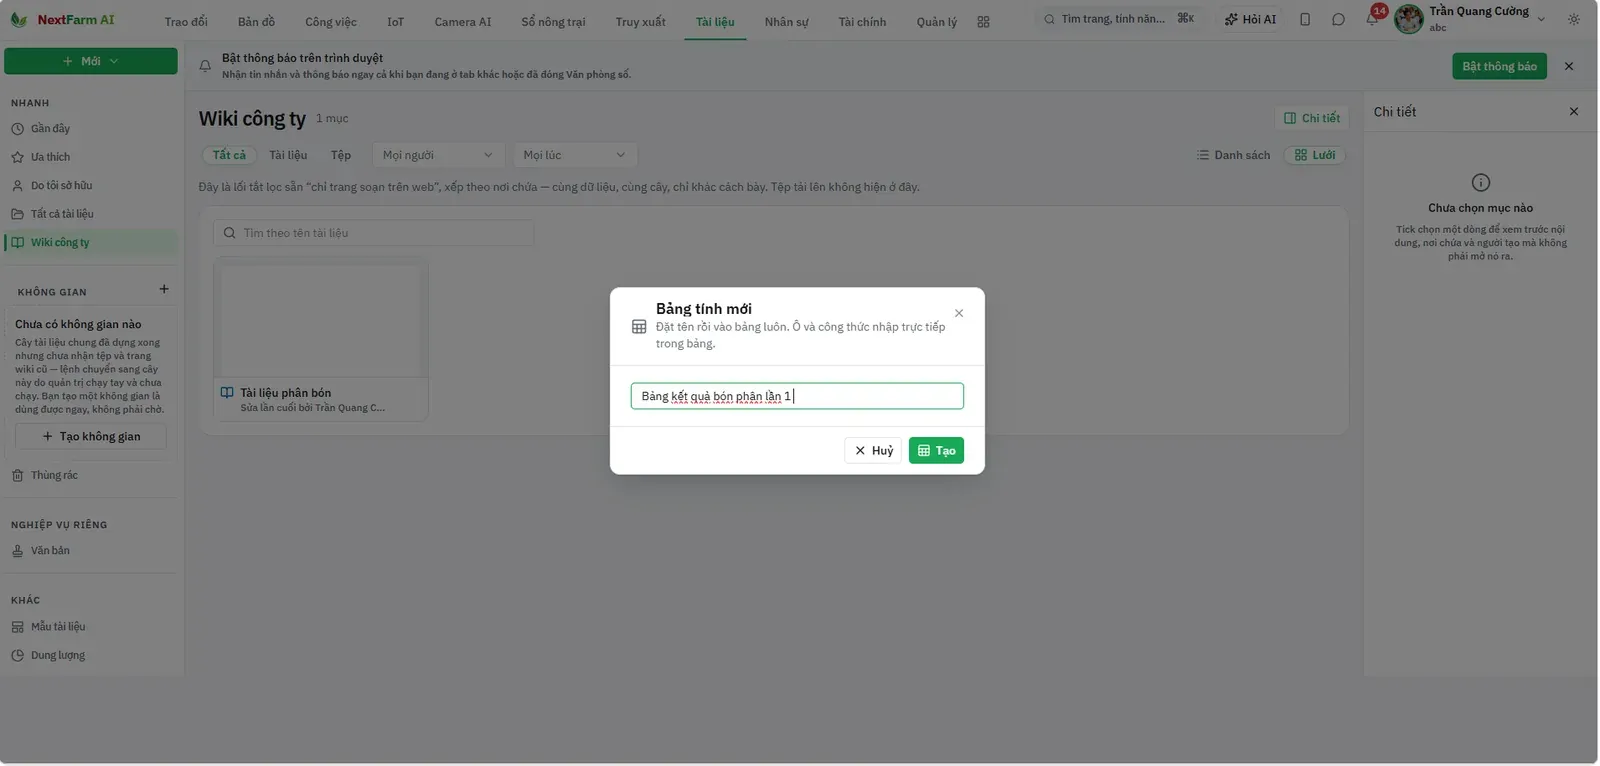Open Thùng rác in sidebar

(x=92, y=475)
